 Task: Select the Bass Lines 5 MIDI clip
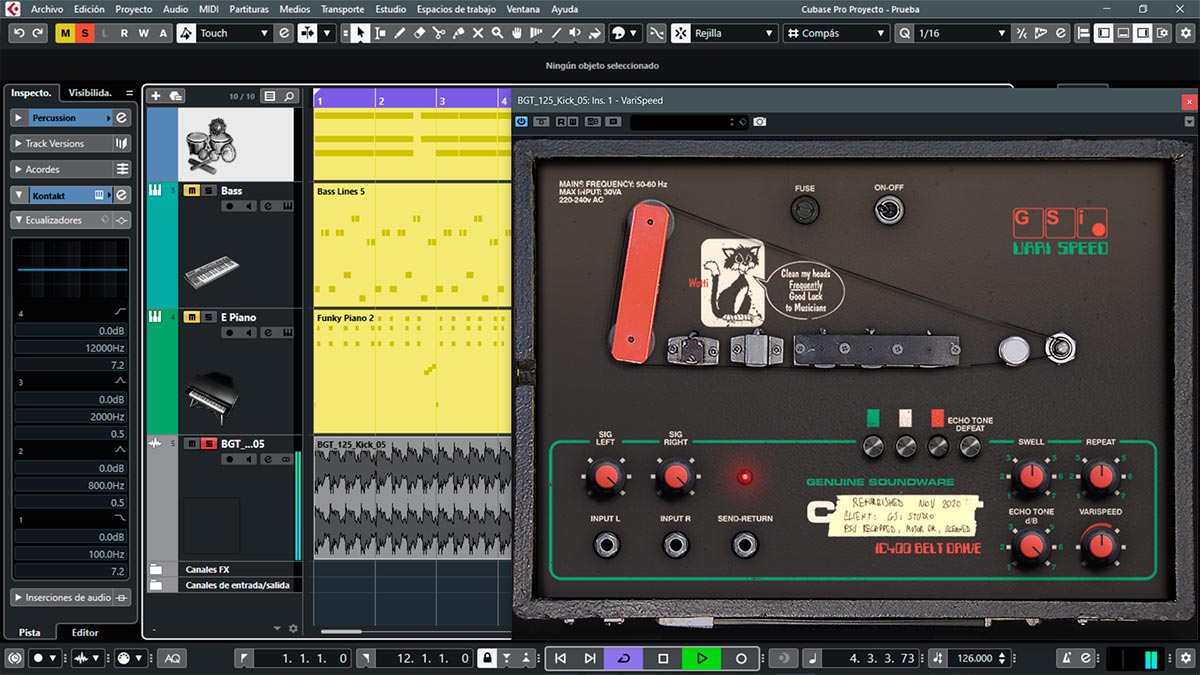411,244
